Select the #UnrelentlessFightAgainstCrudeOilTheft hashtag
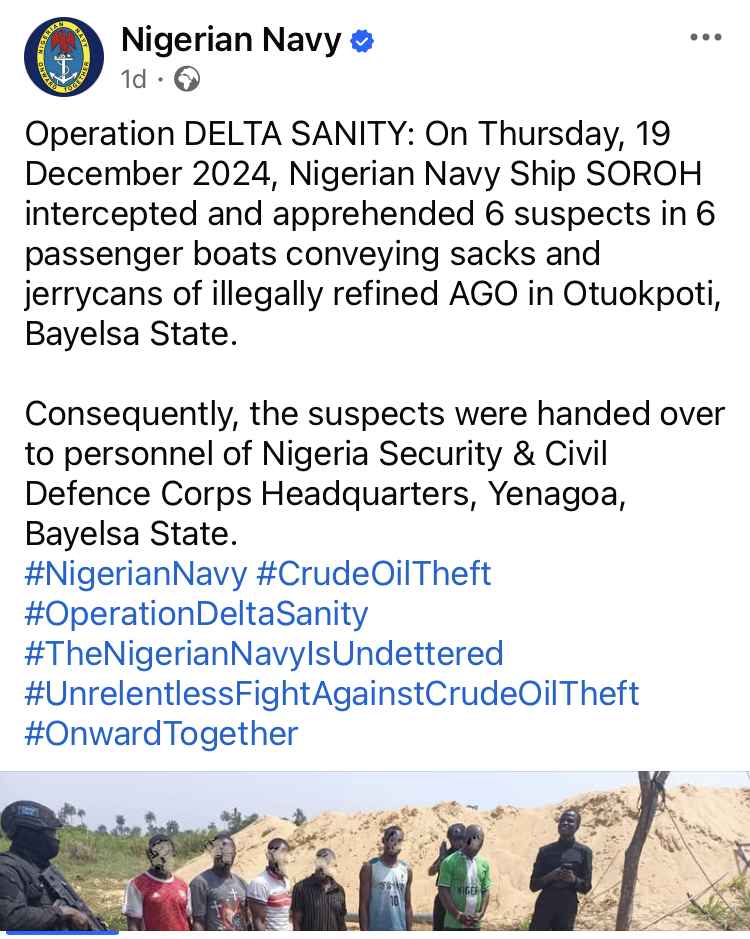Screen dimensions: 750x939 (x=332, y=693)
